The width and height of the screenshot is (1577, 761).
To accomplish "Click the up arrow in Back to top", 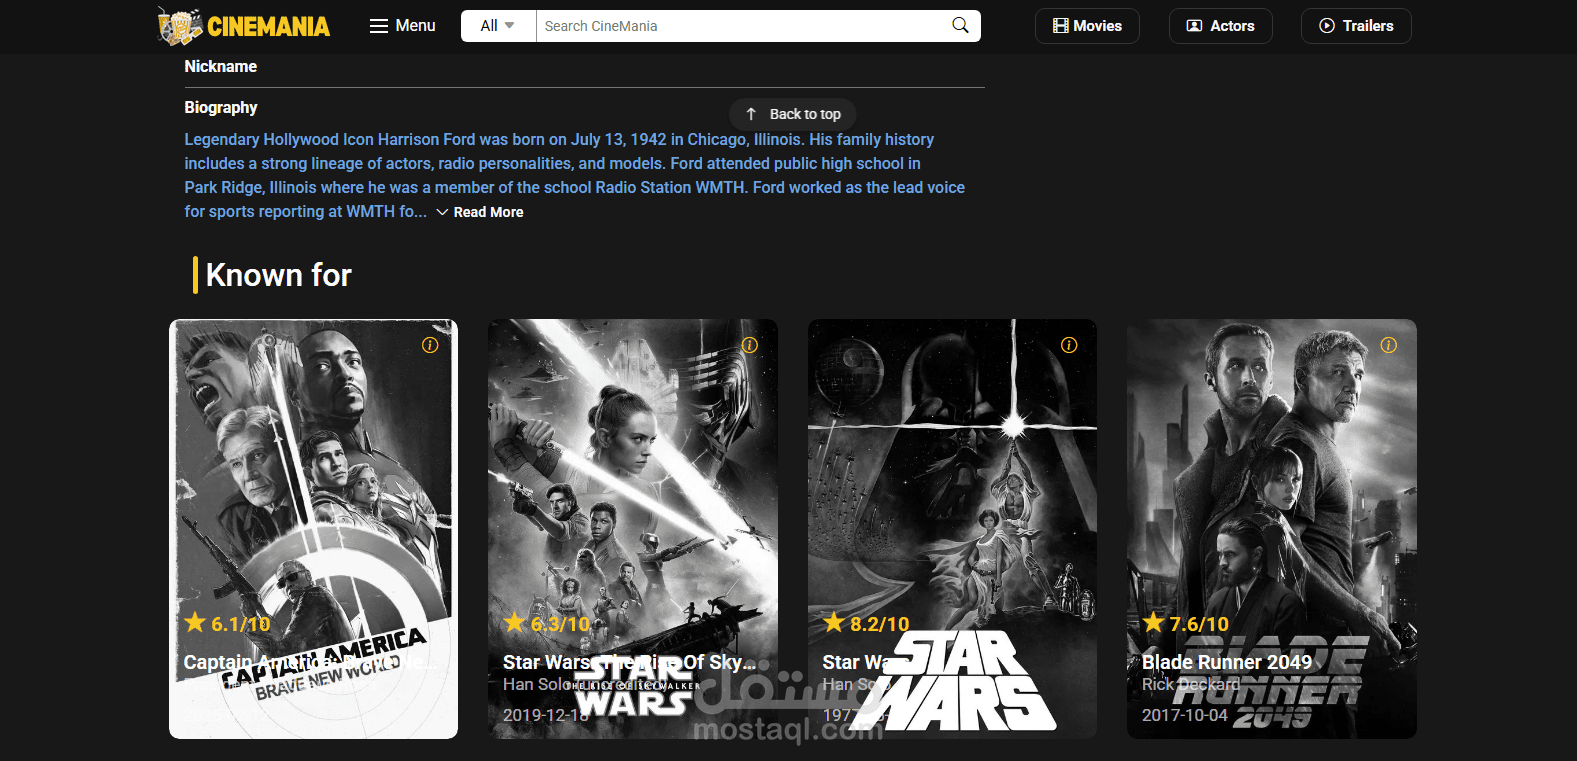I will (751, 114).
